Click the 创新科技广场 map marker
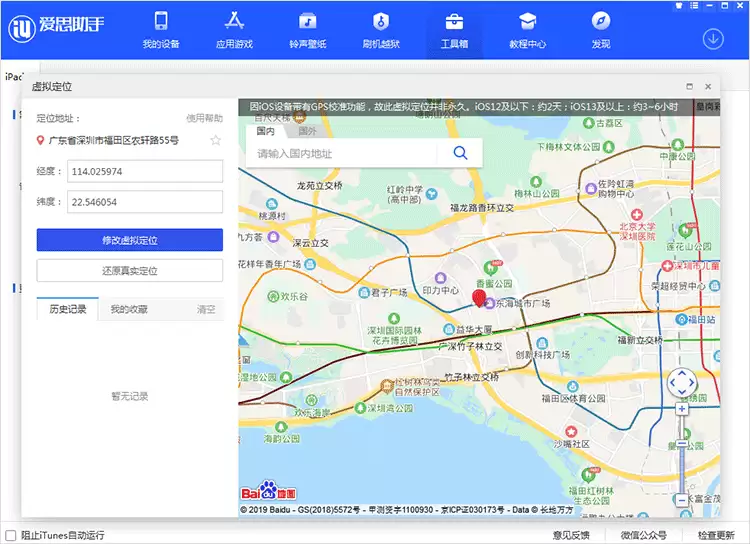750x544 pixels. (x=542, y=343)
